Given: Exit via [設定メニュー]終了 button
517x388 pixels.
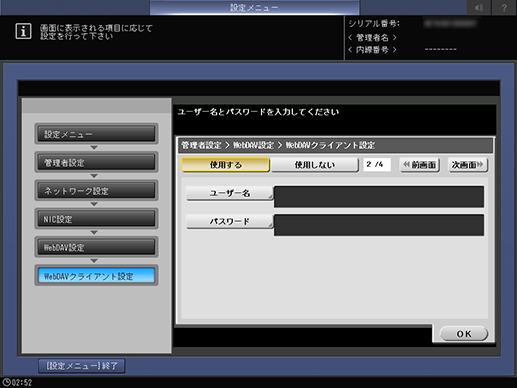Looking at the screenshot, I should click(82, 366).
